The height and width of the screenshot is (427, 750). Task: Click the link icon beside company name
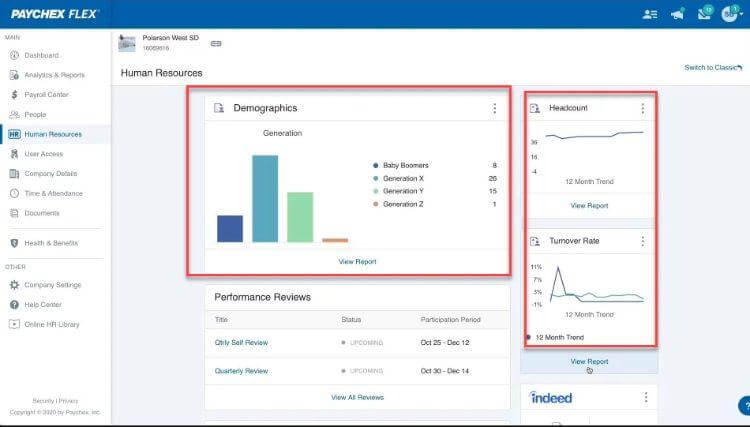216,43
